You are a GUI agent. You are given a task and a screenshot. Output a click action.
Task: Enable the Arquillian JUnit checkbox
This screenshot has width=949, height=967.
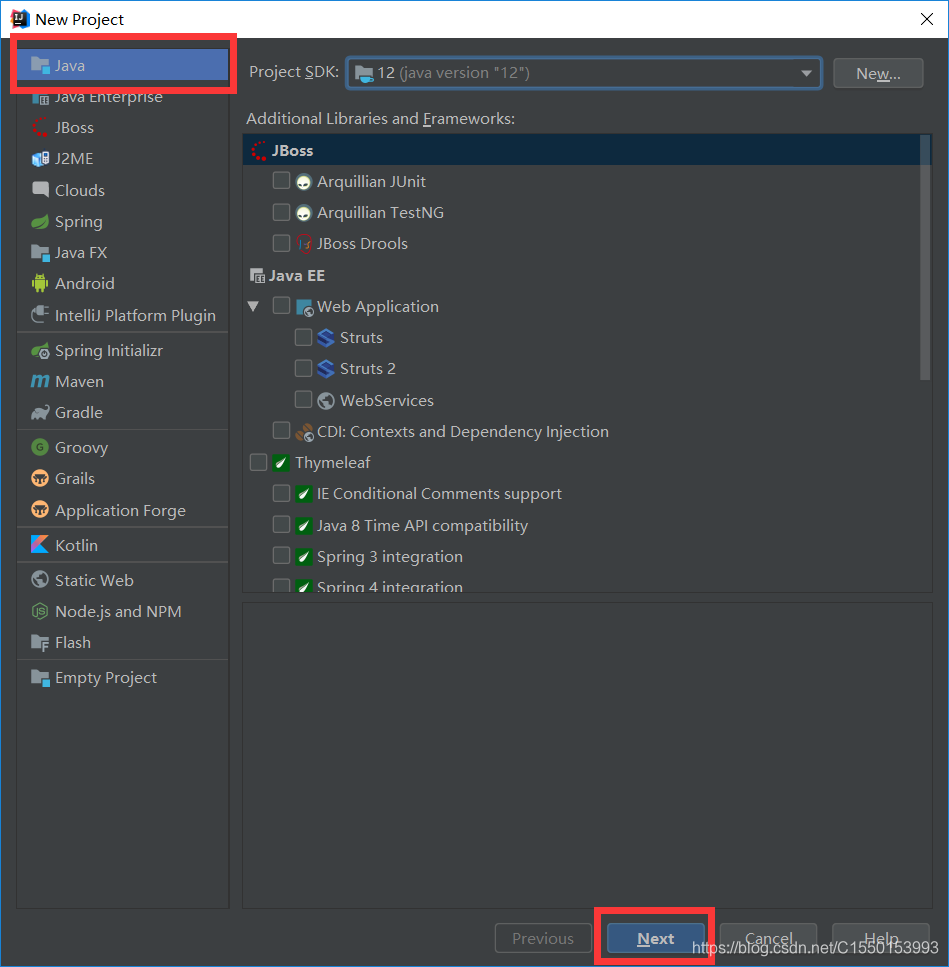coord(281,181)
